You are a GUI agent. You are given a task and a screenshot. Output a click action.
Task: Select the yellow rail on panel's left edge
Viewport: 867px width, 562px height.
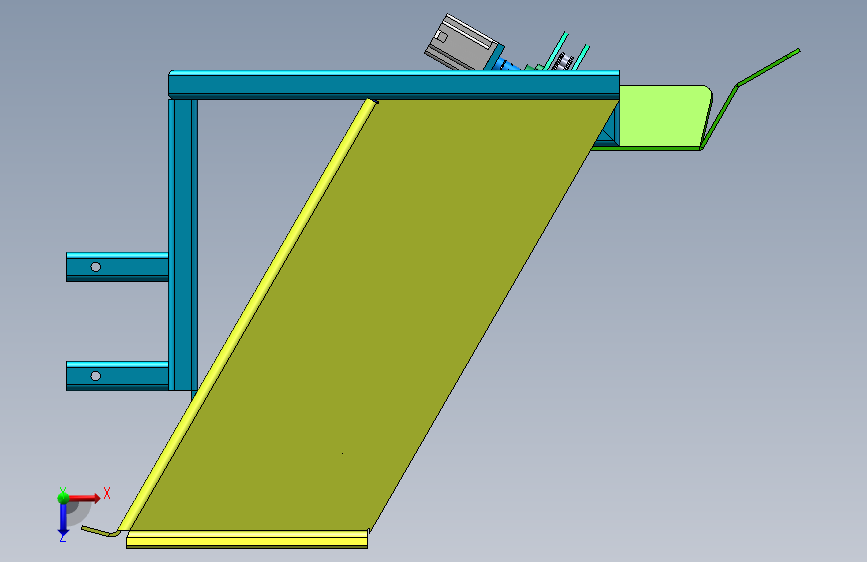coord(248,315)
